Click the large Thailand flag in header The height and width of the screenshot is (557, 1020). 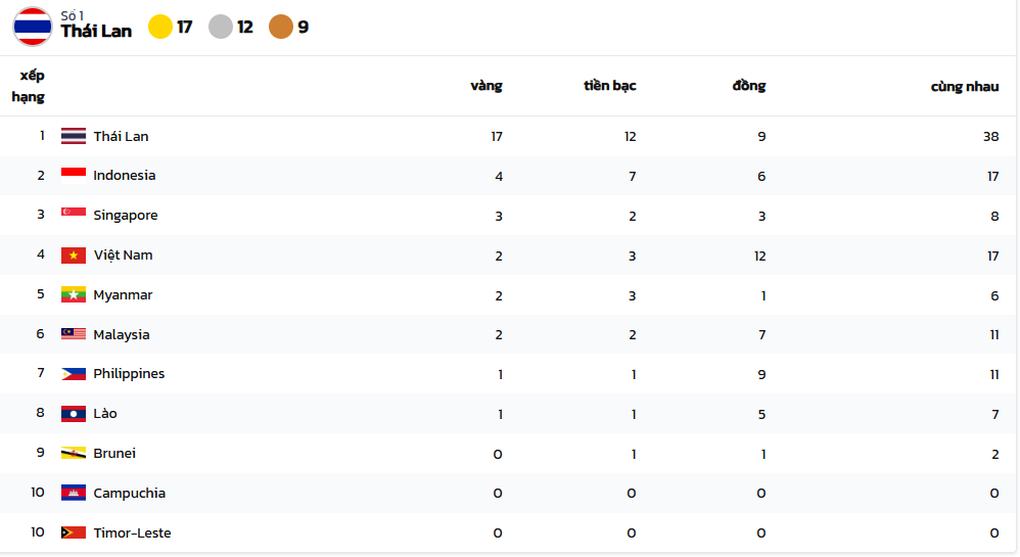click(x=33, y=26)
